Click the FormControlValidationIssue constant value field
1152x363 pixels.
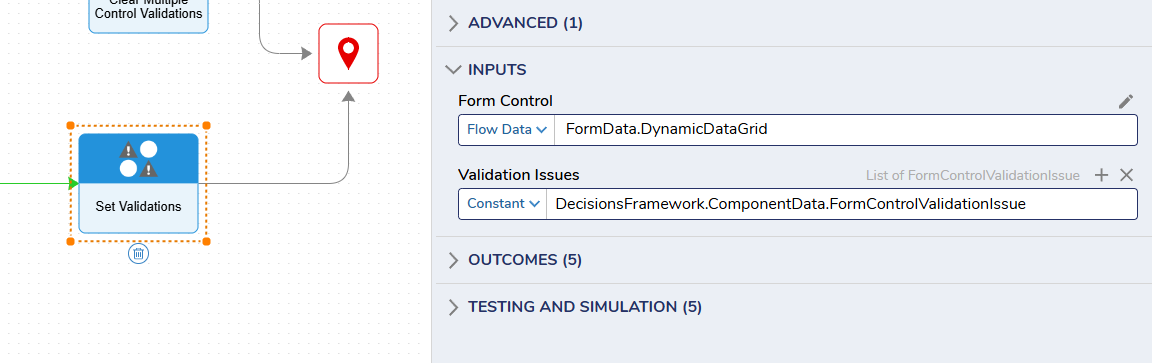point(842,204)
